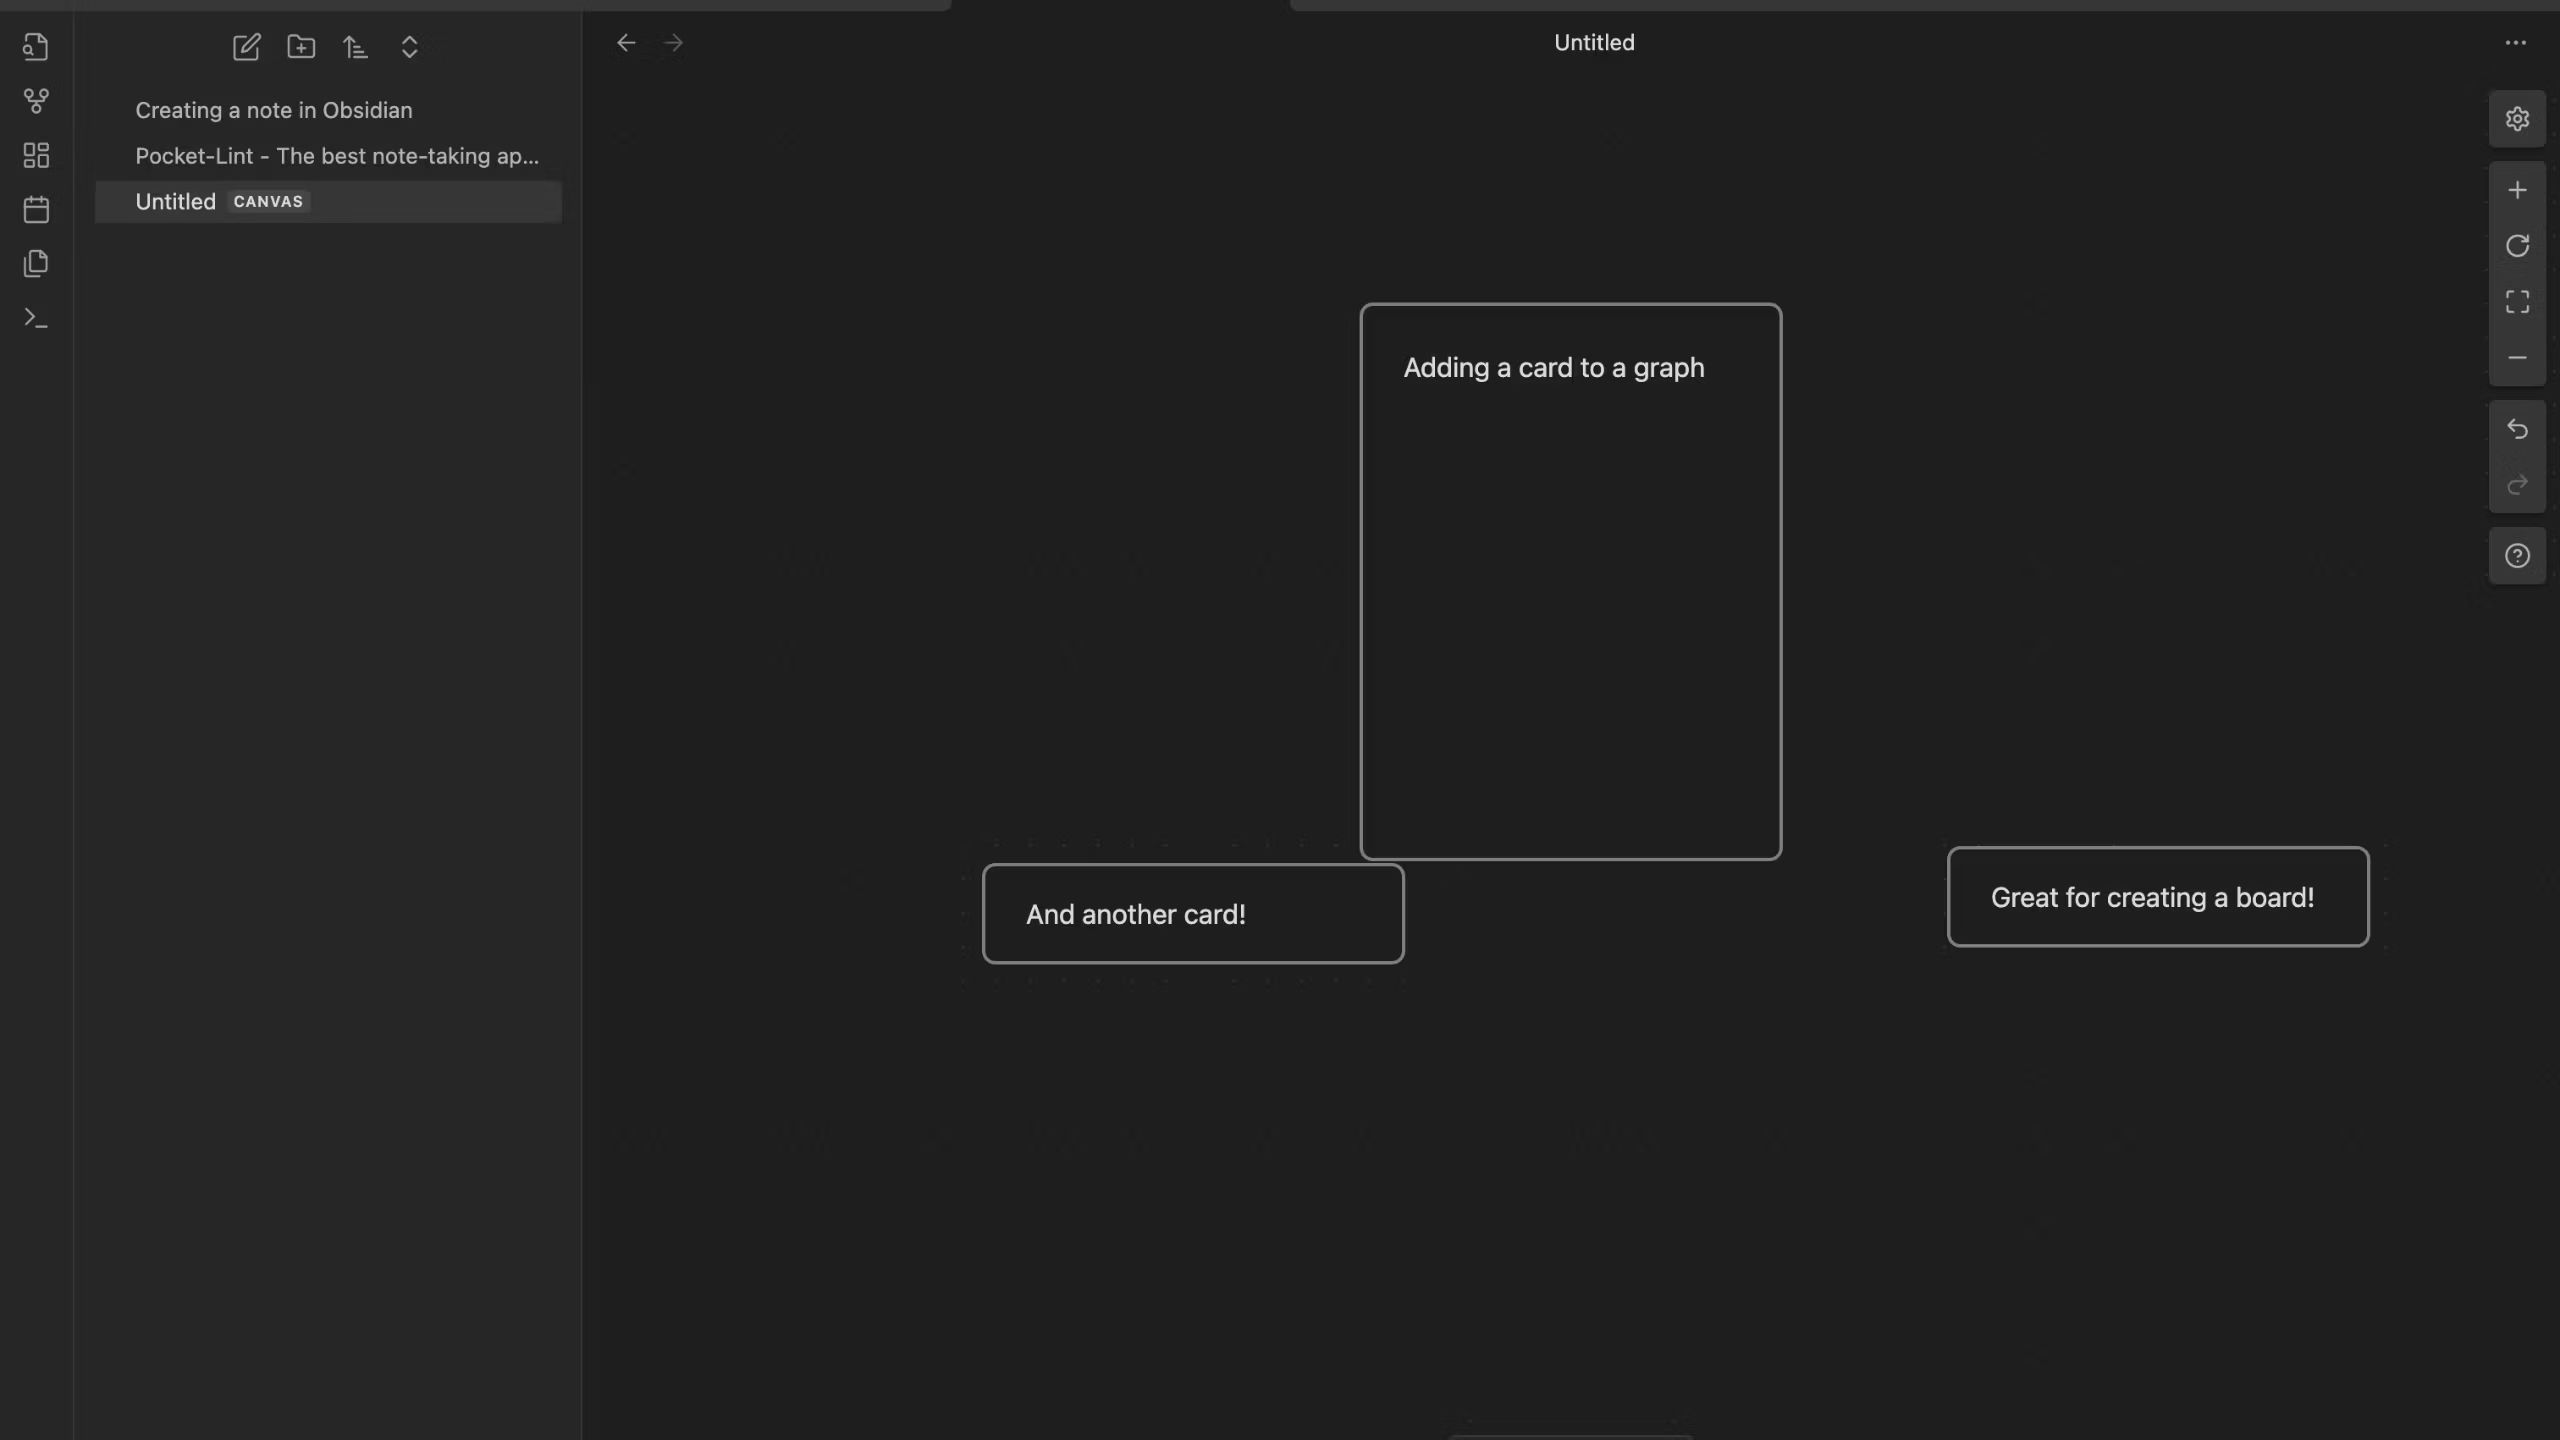Open the daily notes calendar icon

pyautogui.click(x=36, y=209)
